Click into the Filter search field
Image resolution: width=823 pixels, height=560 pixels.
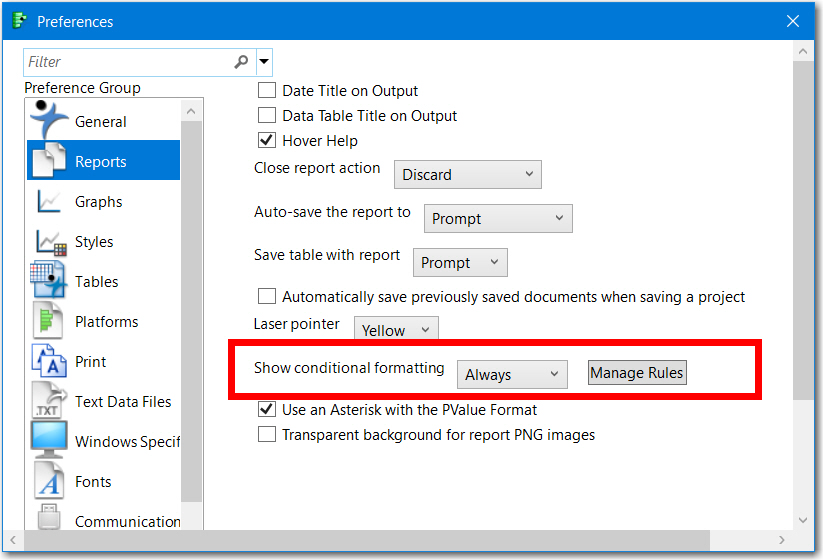click(128, 62)
